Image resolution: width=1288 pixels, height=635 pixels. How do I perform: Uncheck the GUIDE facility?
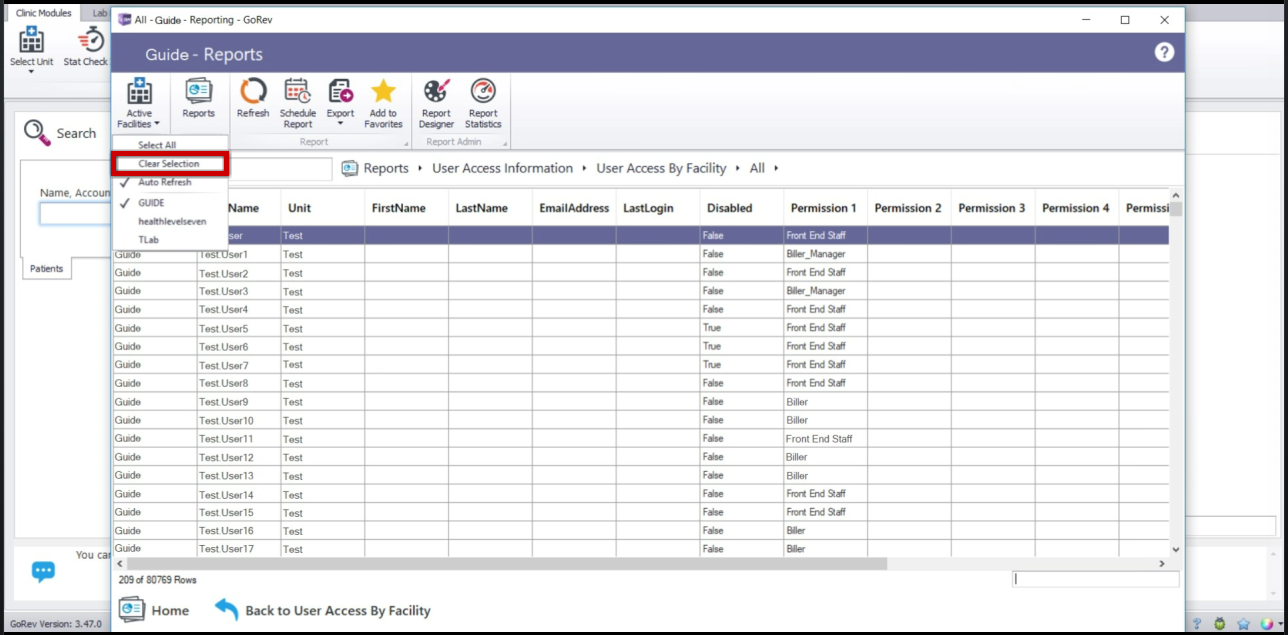pos(170,203)
